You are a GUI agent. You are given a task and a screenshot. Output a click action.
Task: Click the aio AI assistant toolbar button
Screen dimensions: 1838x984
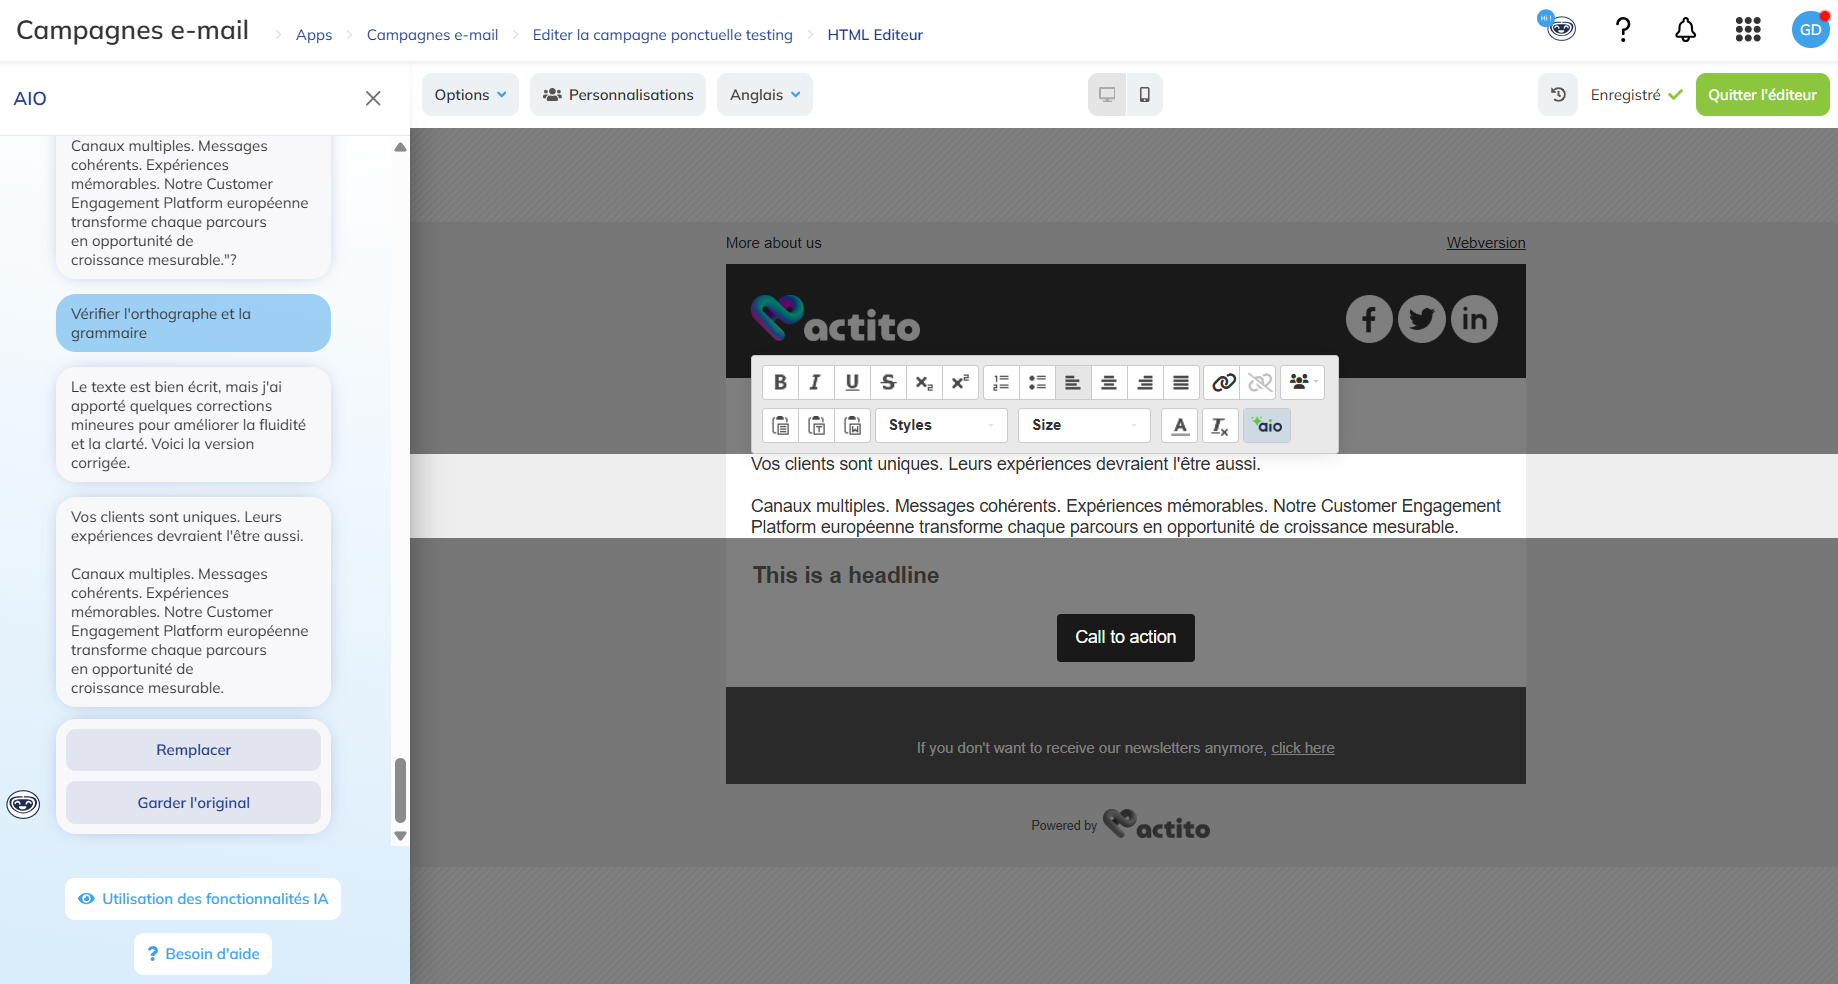tap(1267, 425)
